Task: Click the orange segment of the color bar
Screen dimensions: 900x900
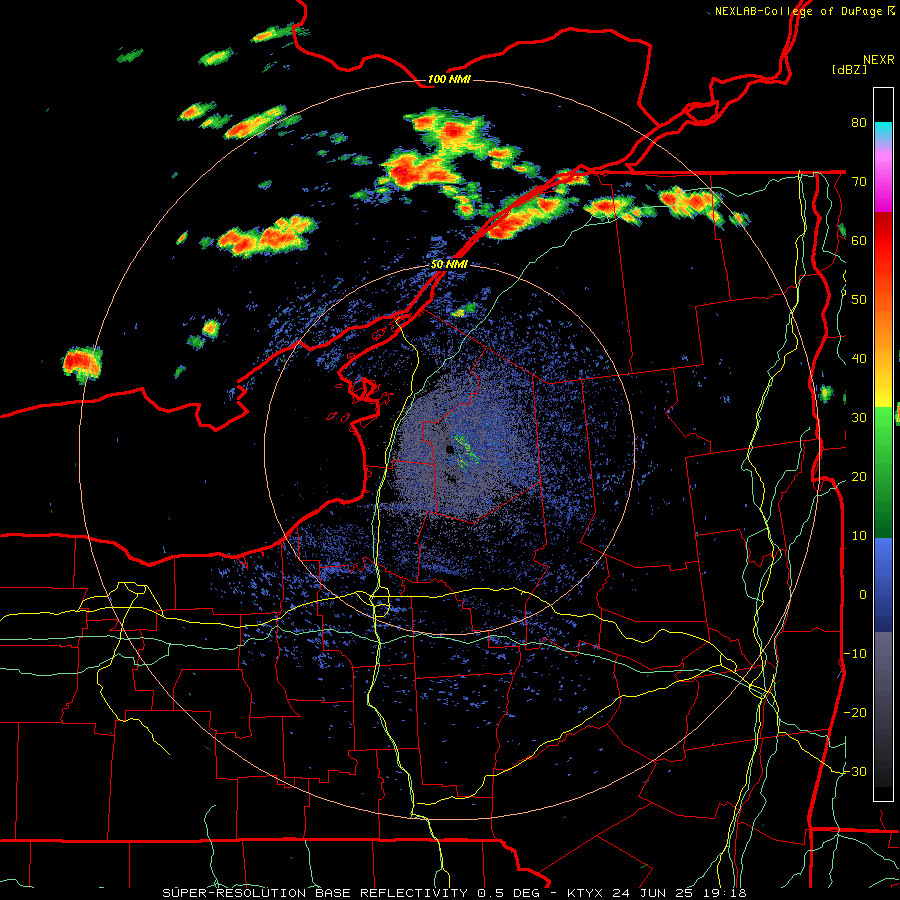Action: point(883,339)
